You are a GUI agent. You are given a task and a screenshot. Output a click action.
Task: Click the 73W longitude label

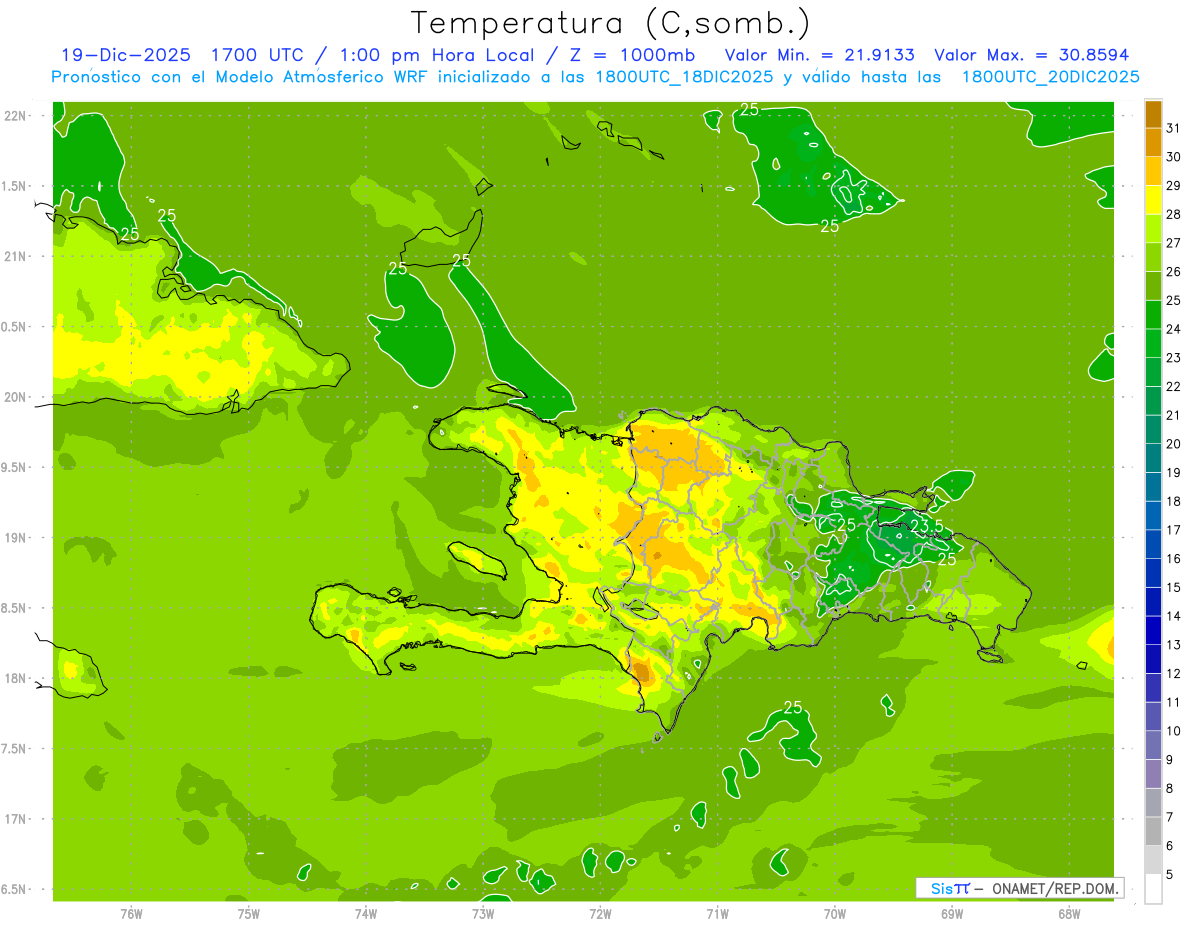pos(483,914)
